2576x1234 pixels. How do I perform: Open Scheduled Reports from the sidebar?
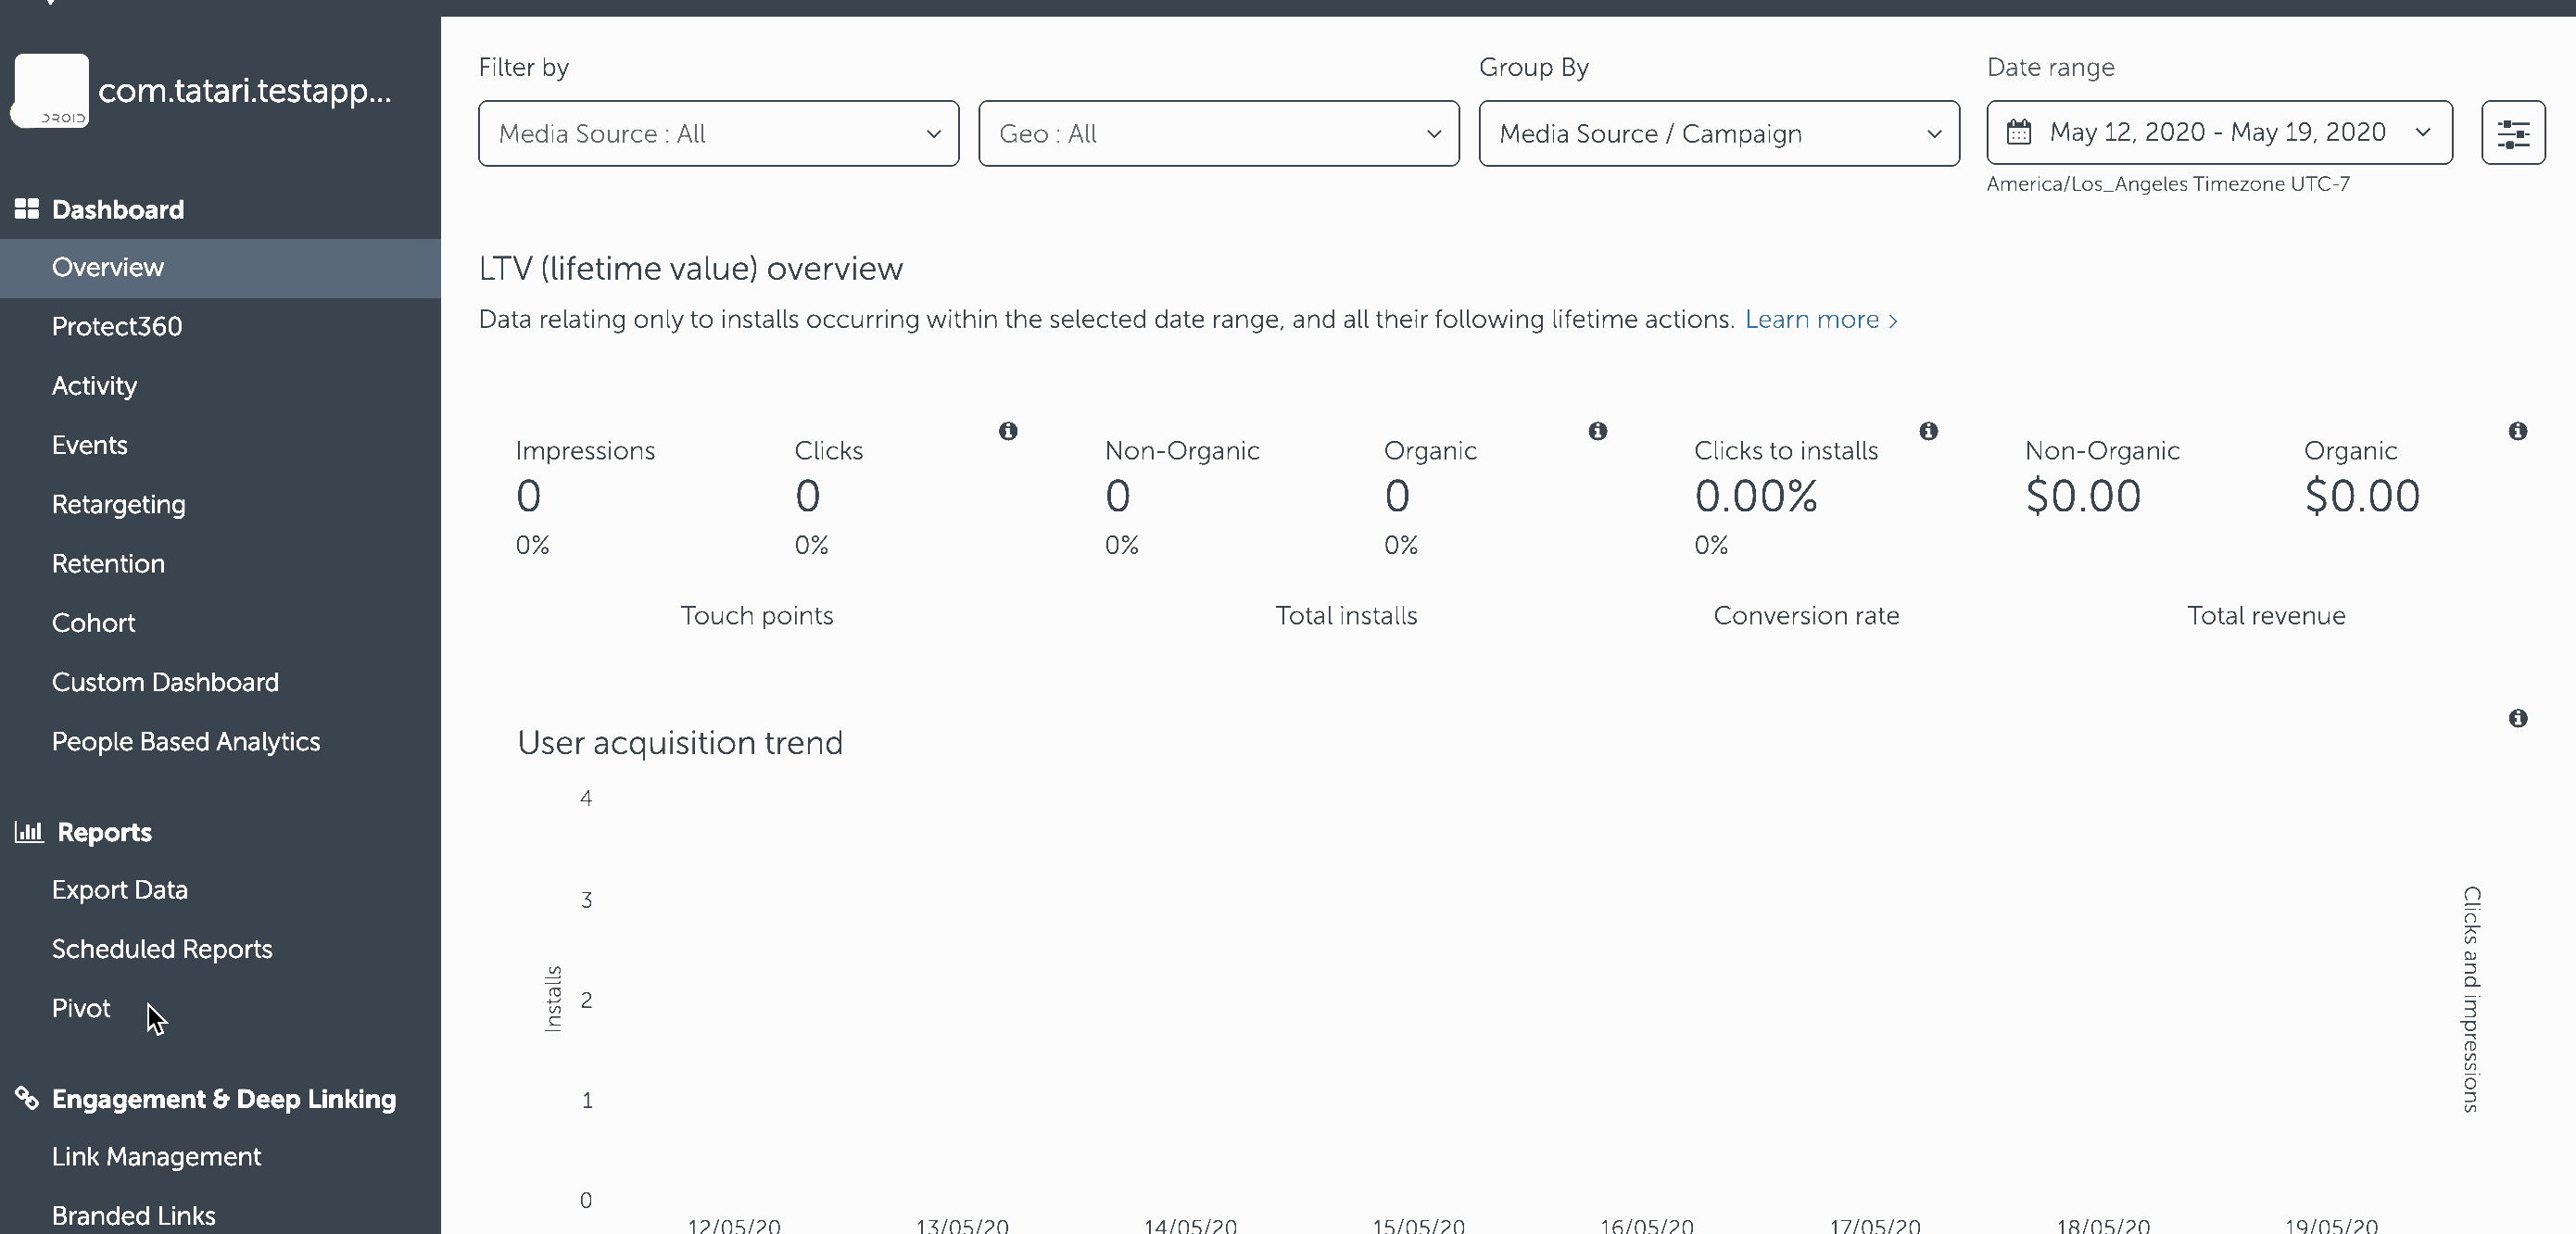162,949
